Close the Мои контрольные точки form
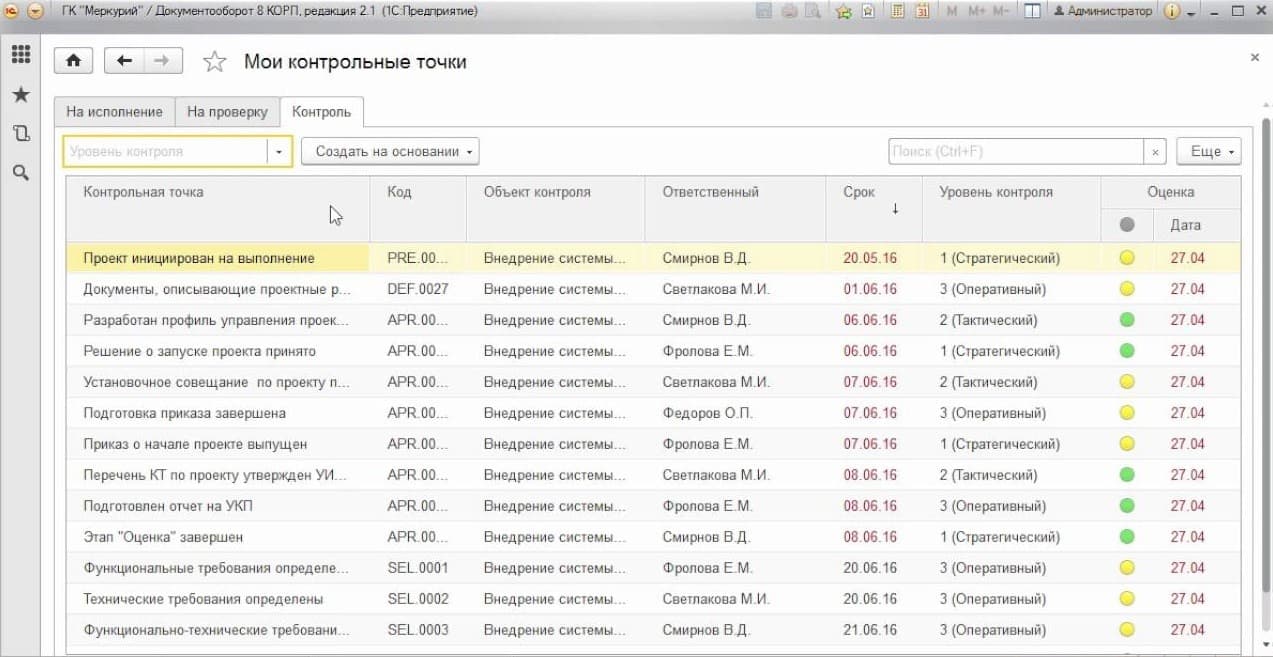Image resolution: width=1273 pixels, height=657 pixels. tap(1254, 58)
